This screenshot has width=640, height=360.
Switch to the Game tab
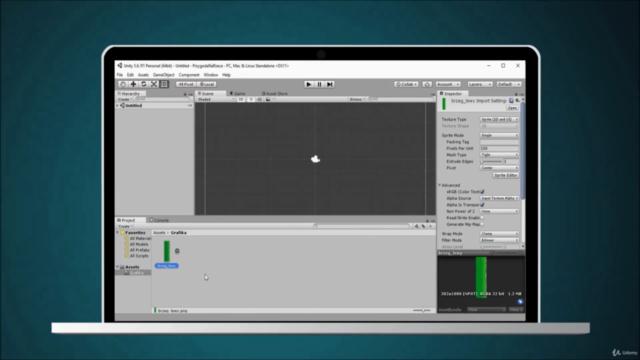pyautogui.click(x=238, y=93)
